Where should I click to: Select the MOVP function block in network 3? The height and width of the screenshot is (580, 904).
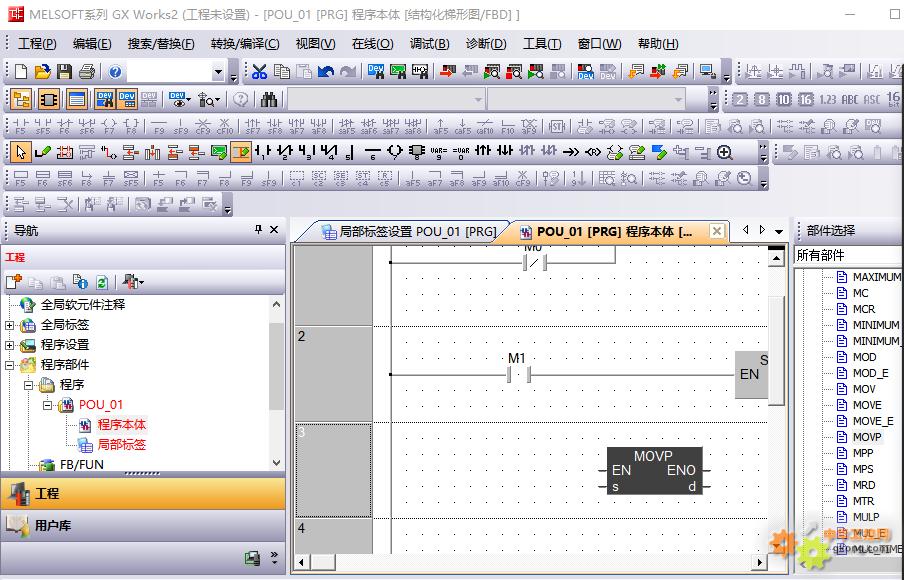[x=654, y=470]
